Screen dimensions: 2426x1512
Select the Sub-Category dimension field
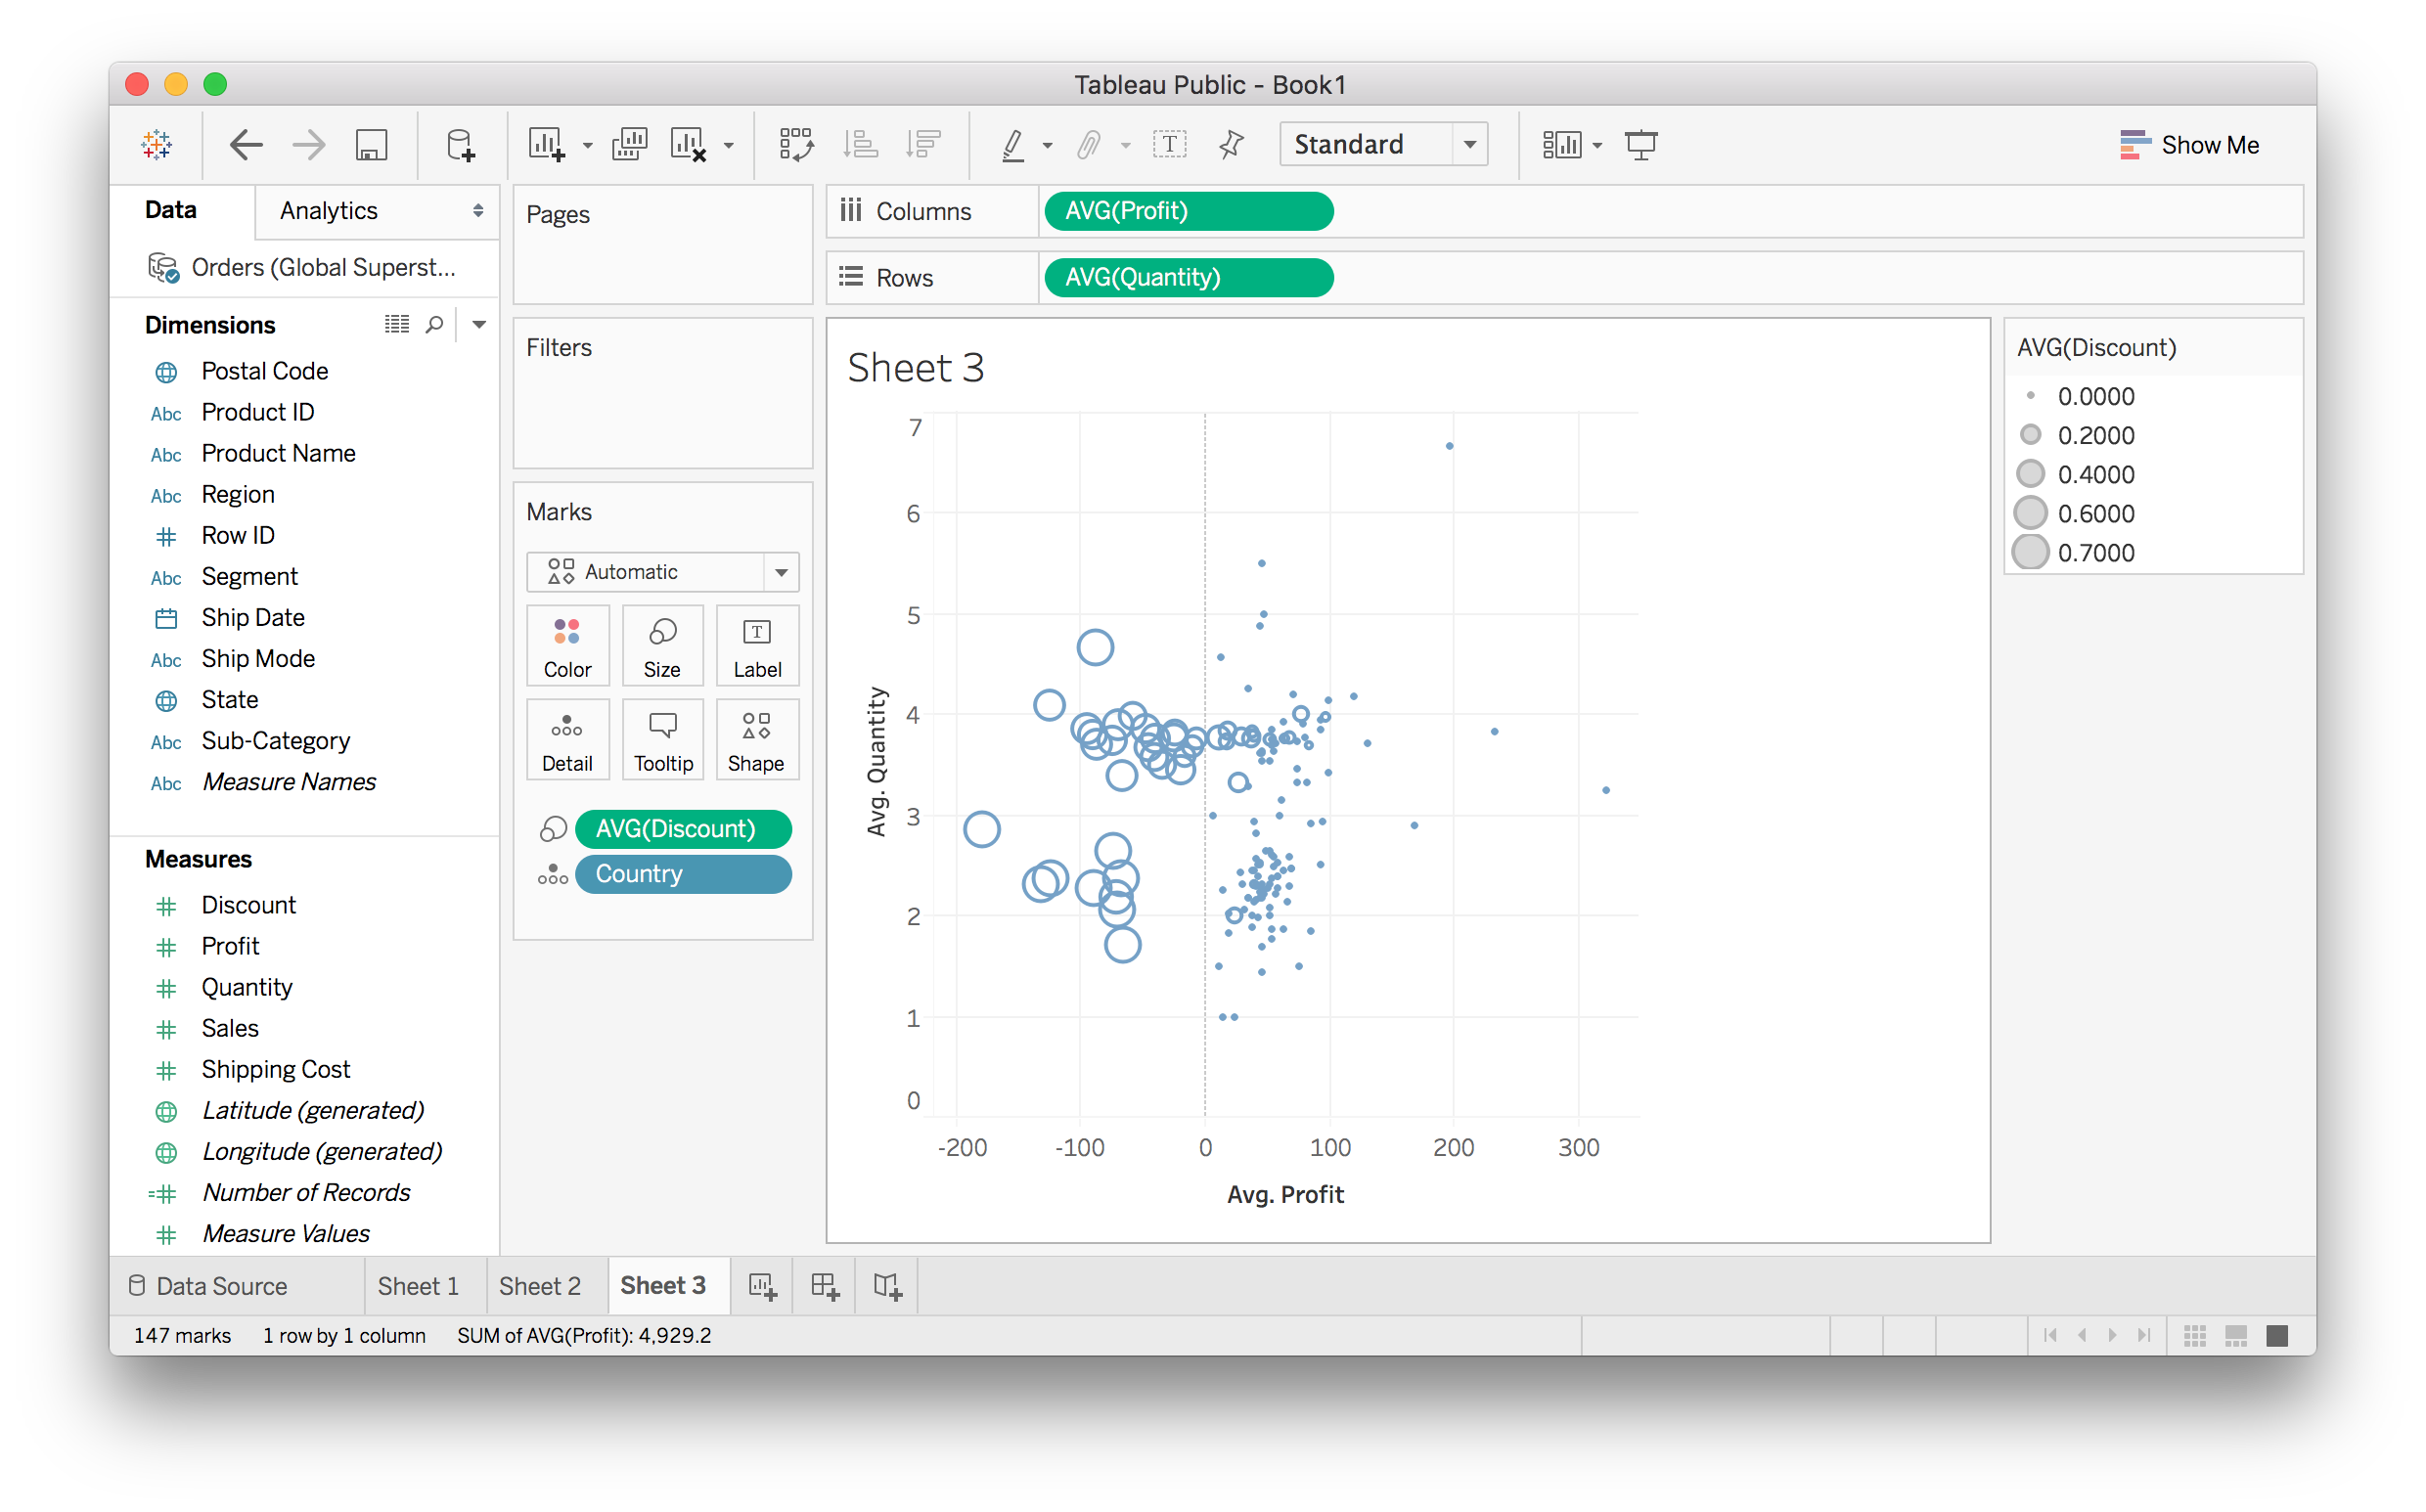pos(275,741)
